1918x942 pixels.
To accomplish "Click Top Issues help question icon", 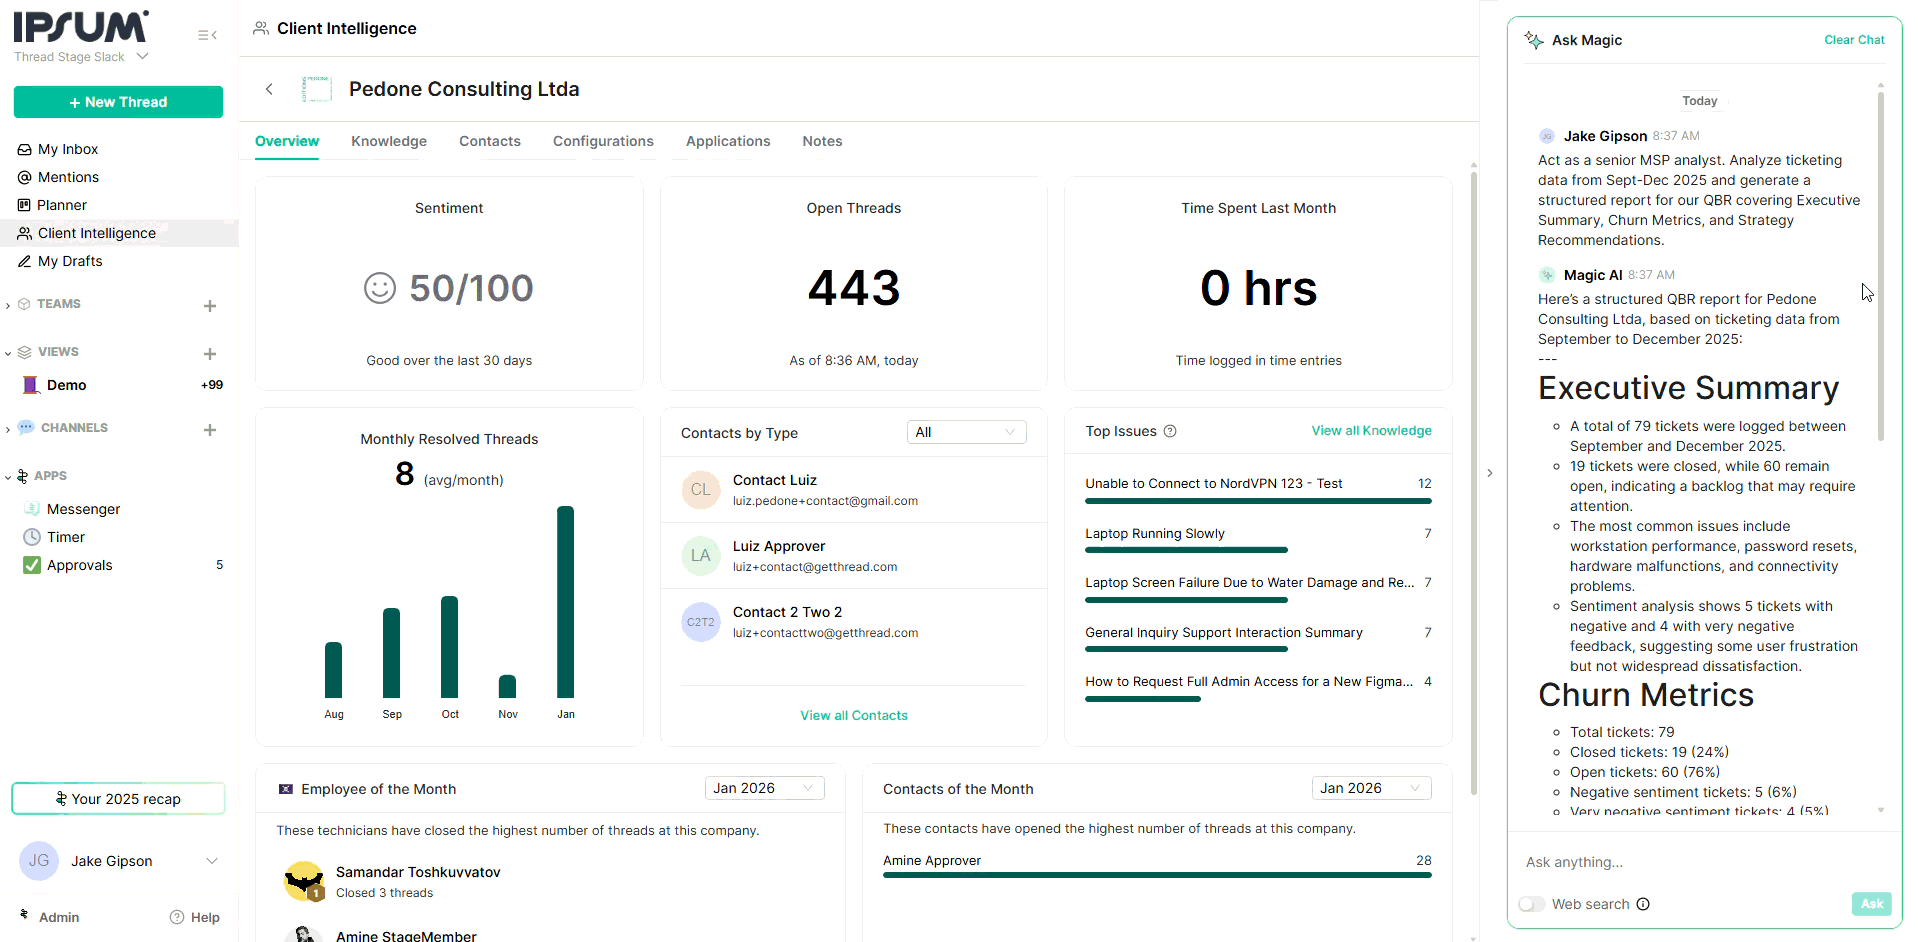I will pos(1170,432).
